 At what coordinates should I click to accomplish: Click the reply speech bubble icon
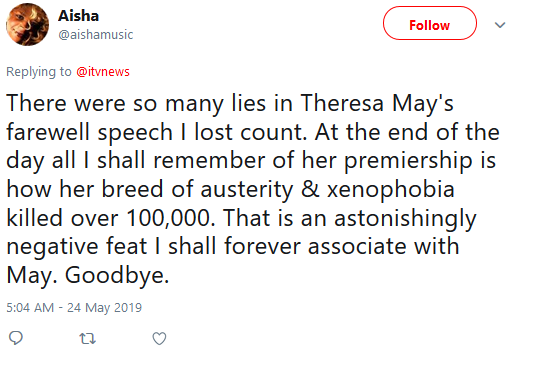click(x=16, y=338)
